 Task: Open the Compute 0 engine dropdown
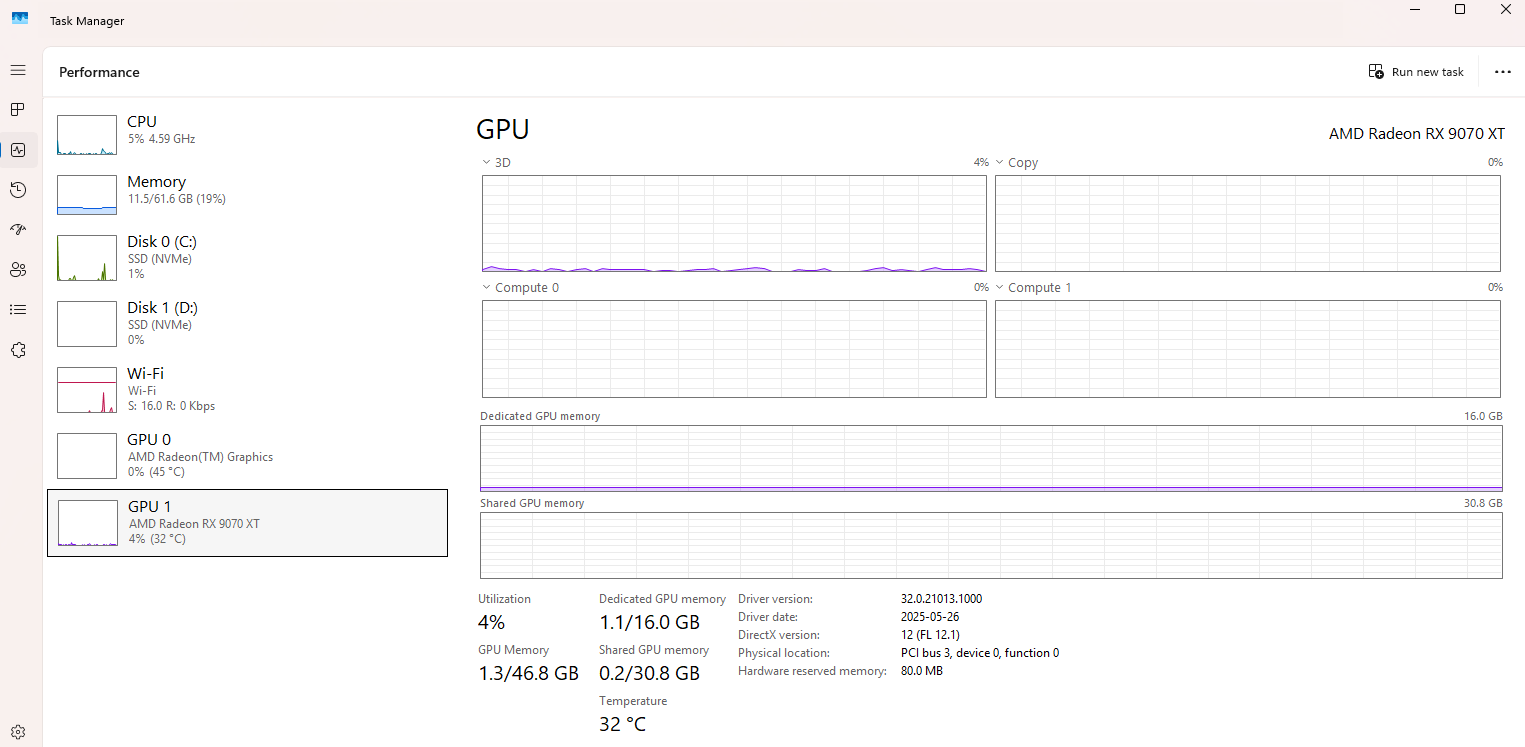point(520,287)
